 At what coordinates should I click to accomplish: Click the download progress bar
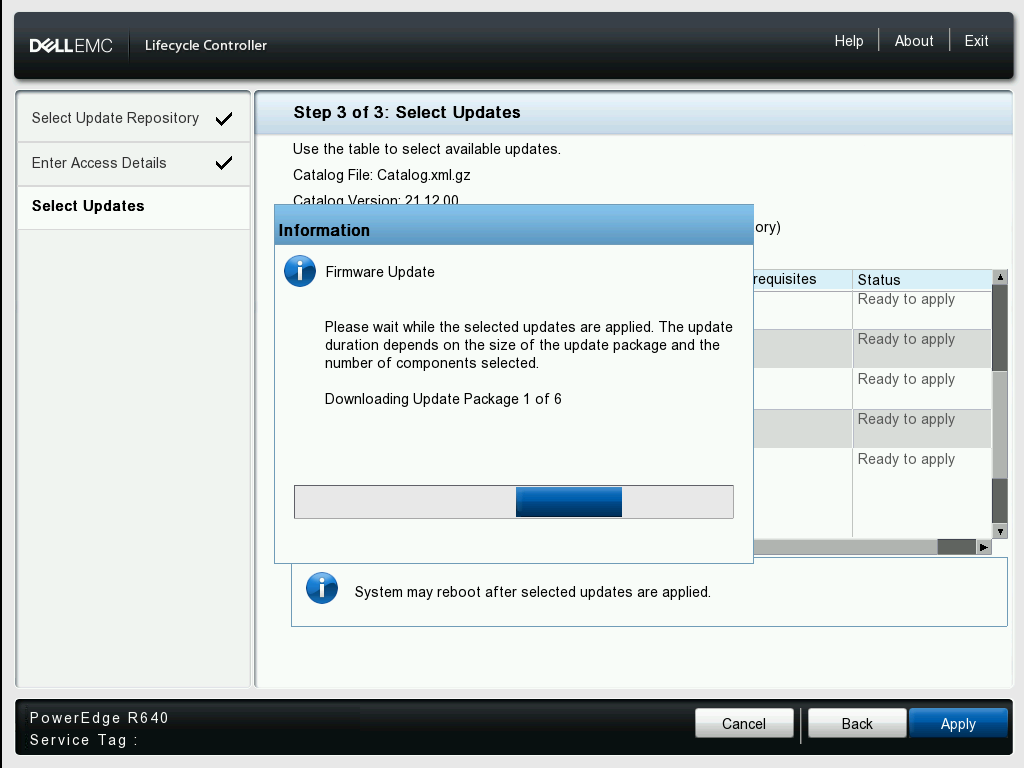point(513,501)
